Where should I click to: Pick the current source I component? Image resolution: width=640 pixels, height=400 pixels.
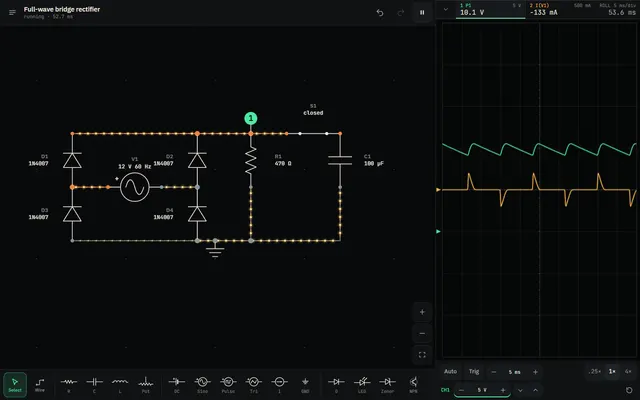click(x=280, y=384)
